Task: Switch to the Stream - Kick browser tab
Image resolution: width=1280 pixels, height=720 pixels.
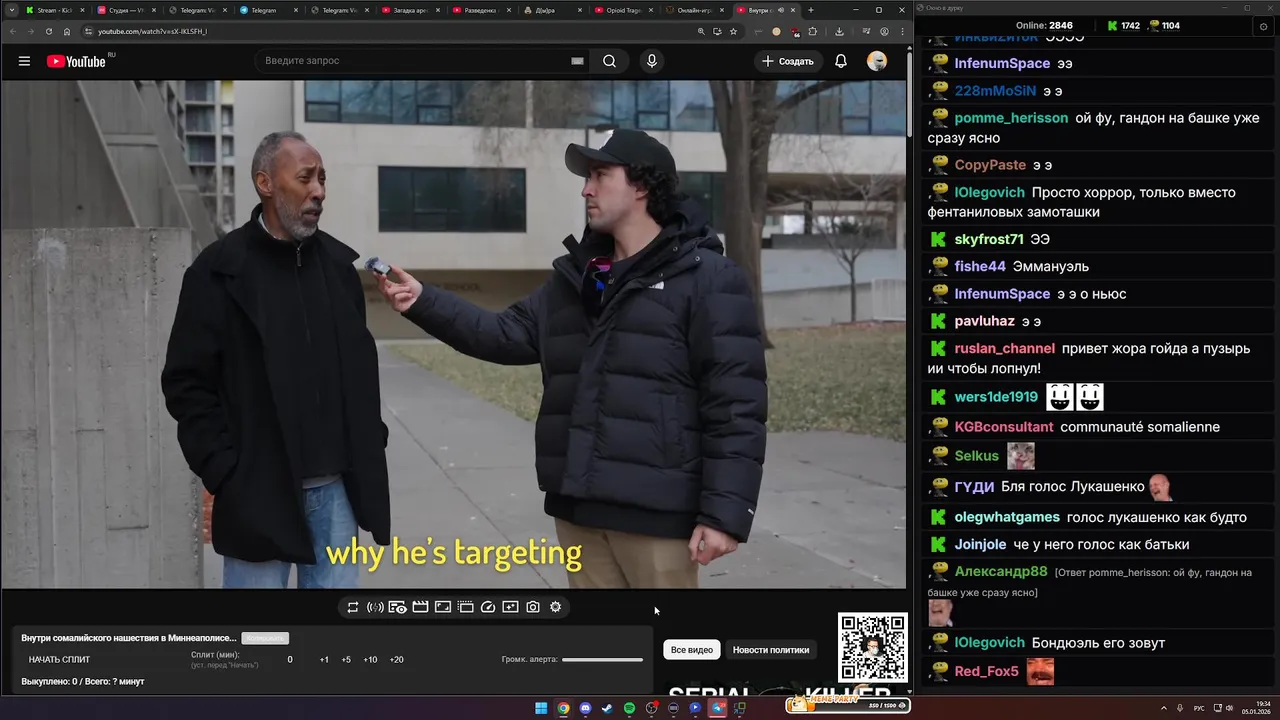Action: click(54, 10)
